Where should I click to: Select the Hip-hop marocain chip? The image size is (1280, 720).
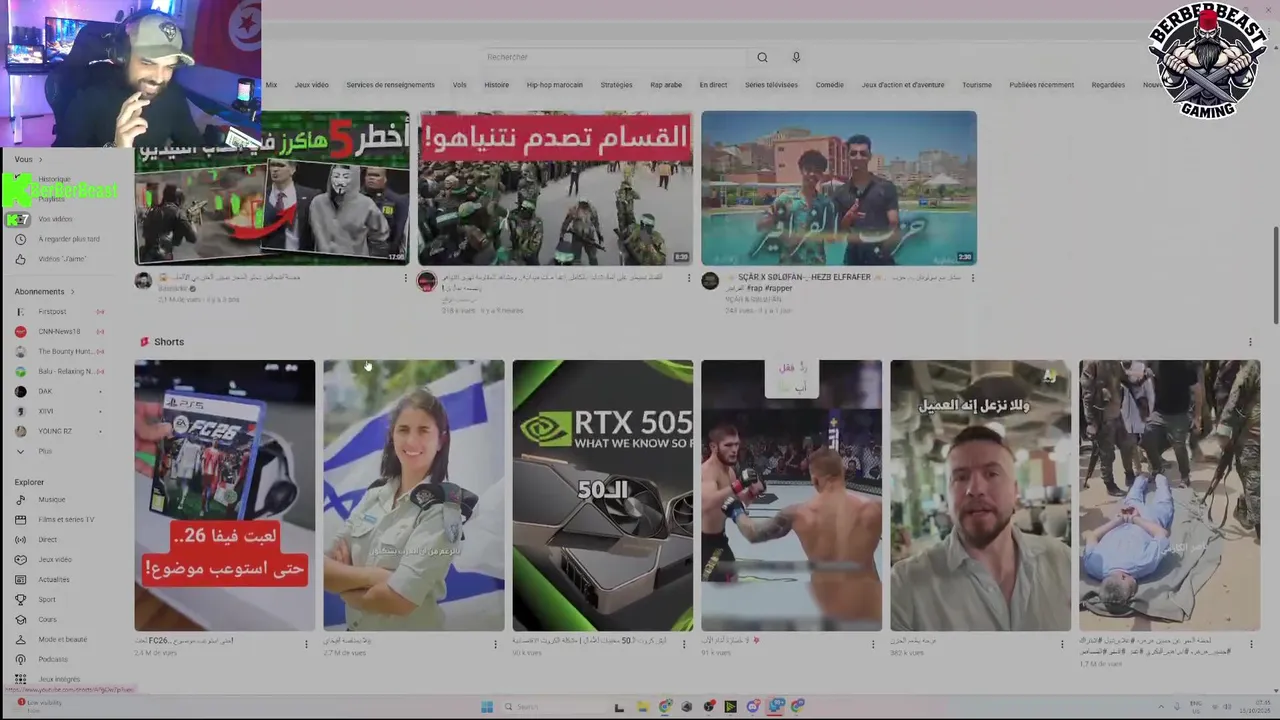point(555,85)
